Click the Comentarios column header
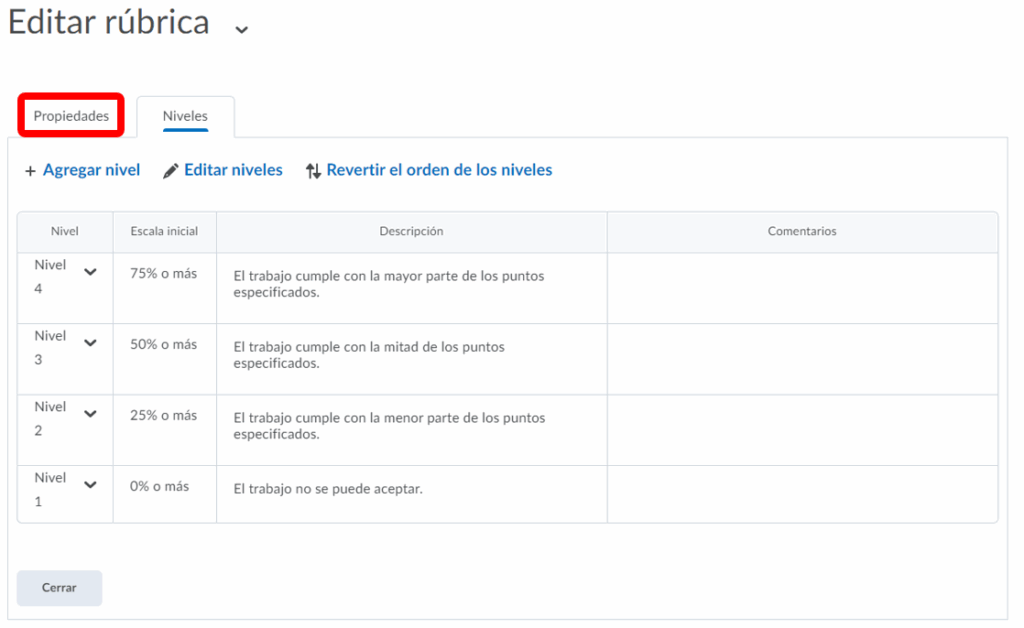The height and width of the screenshot is (628, 1024). [802, 231]
